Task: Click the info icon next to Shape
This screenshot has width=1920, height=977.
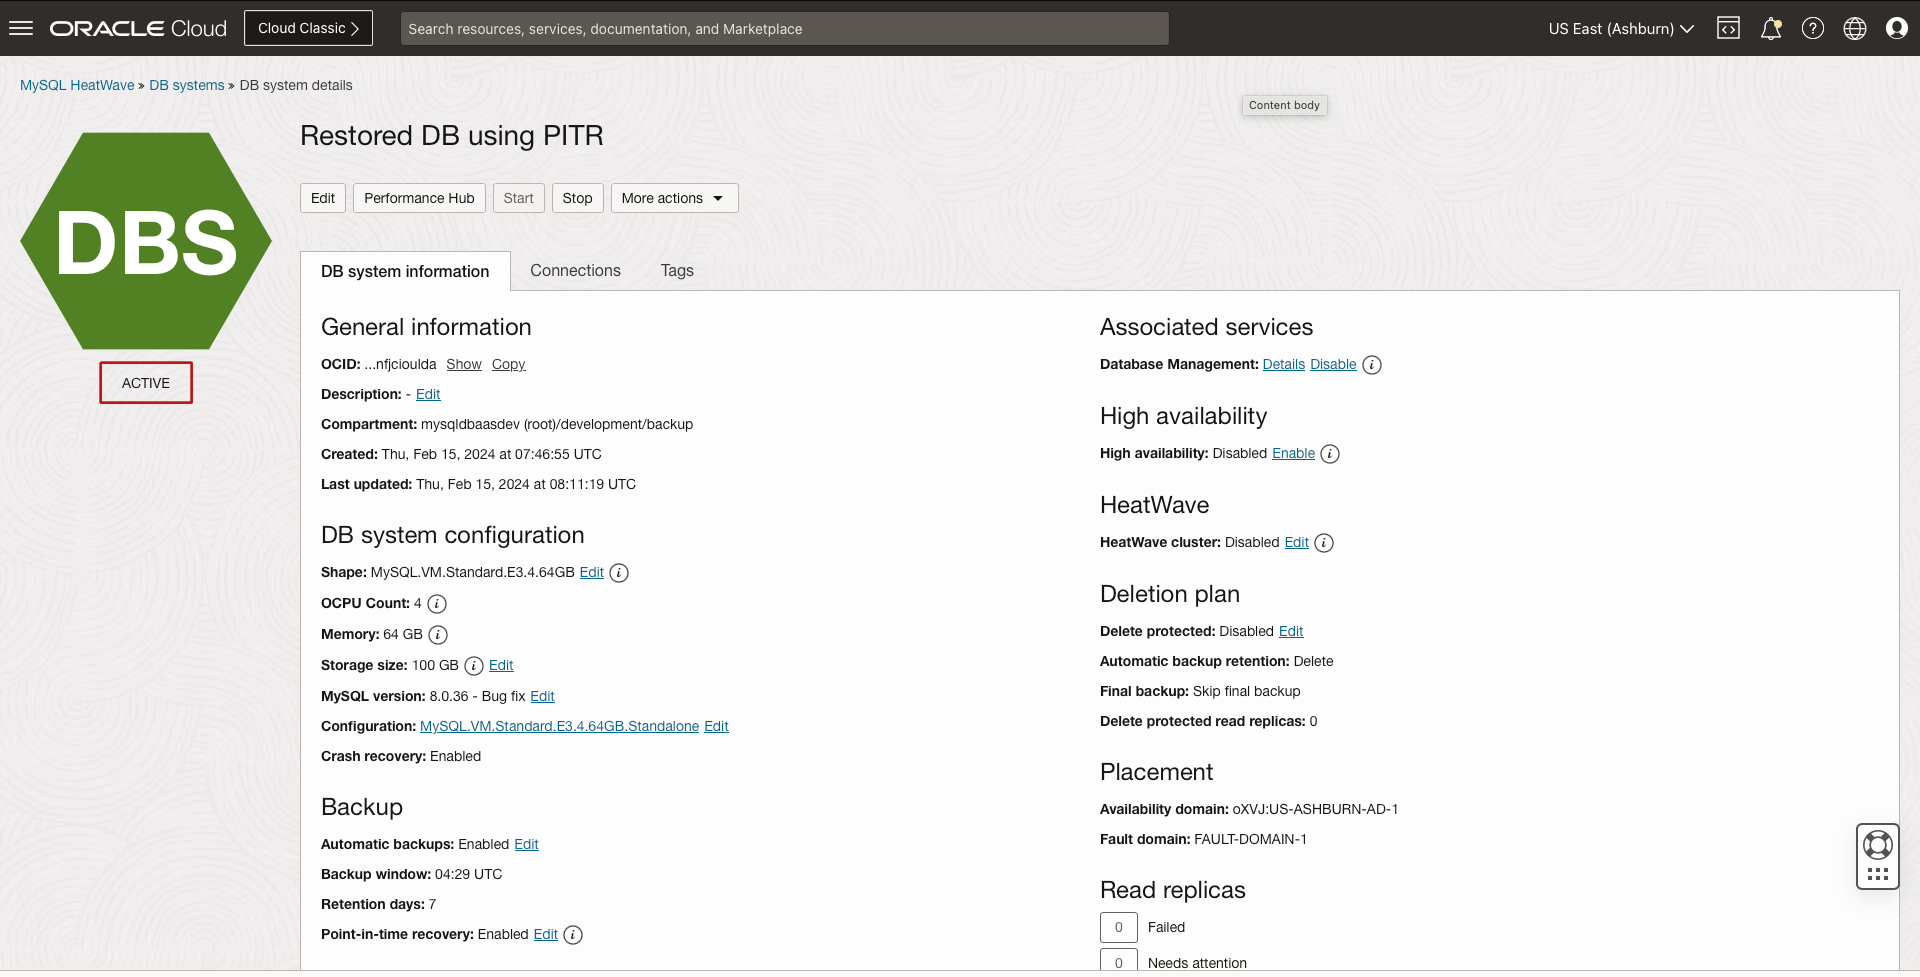Action: [619, 573]
